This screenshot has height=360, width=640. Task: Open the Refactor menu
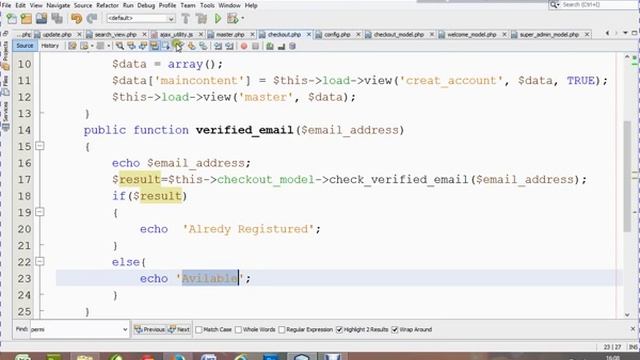107,5
